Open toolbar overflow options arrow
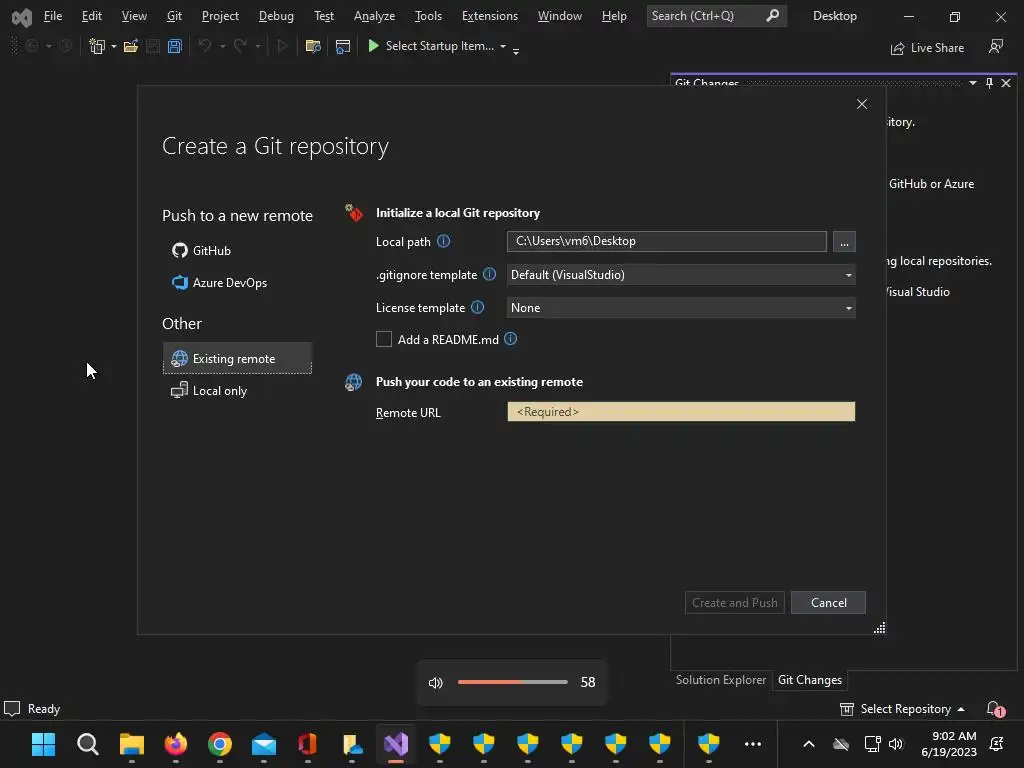 (x=516, y=50)
